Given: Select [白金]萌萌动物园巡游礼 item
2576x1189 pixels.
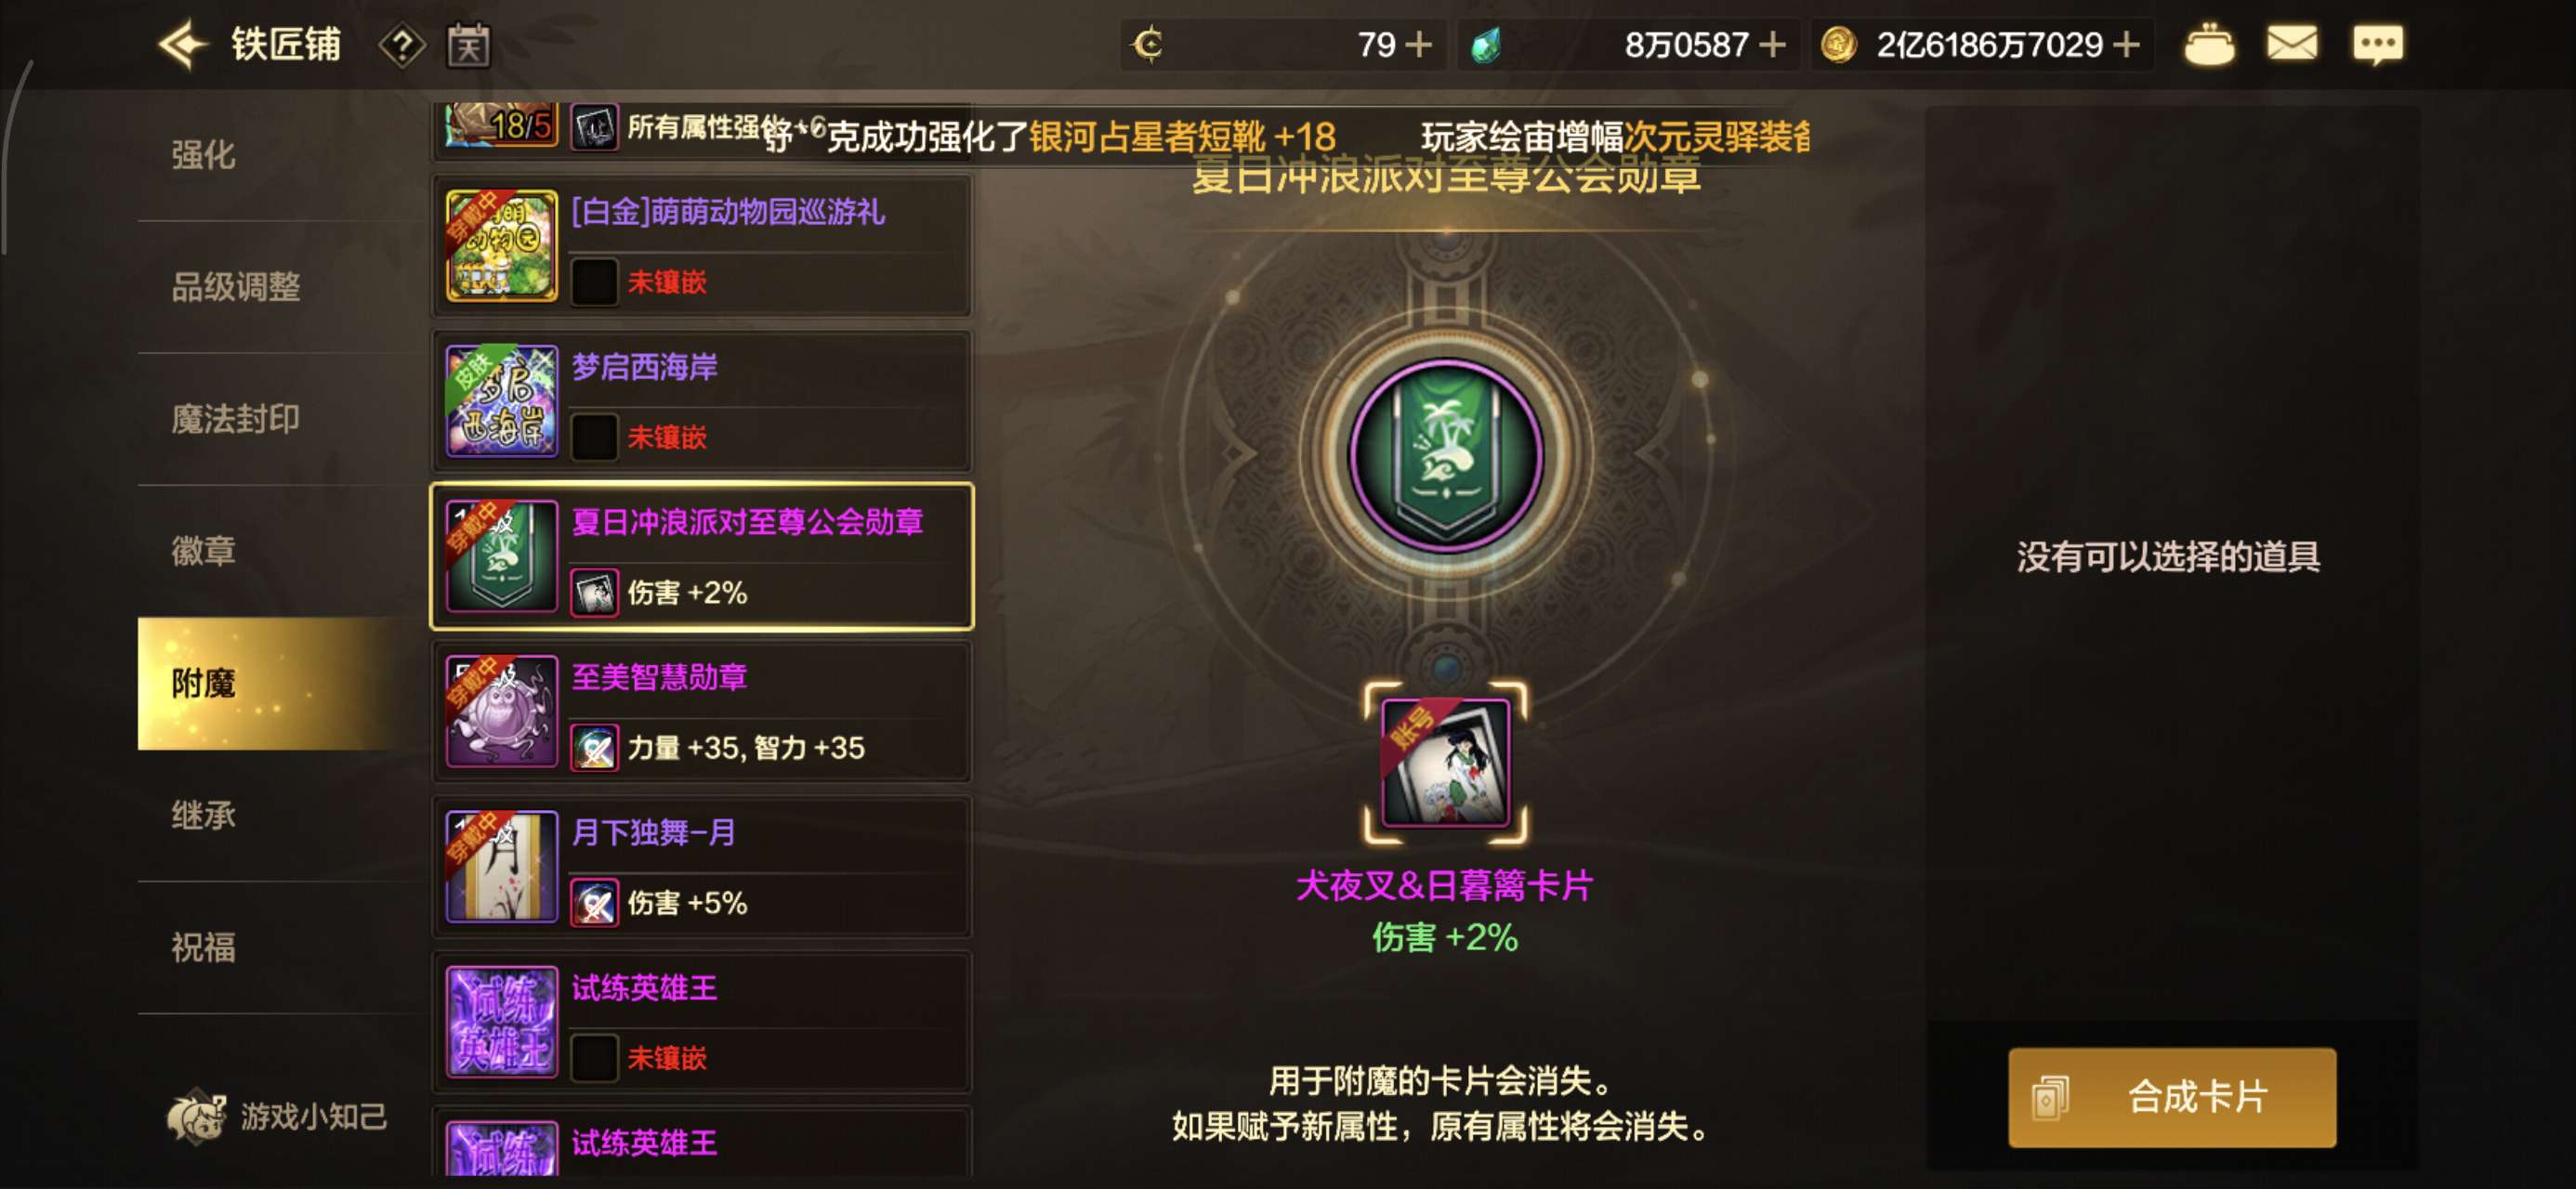Looking at the screenshot, I should click(x=702, y=246).
